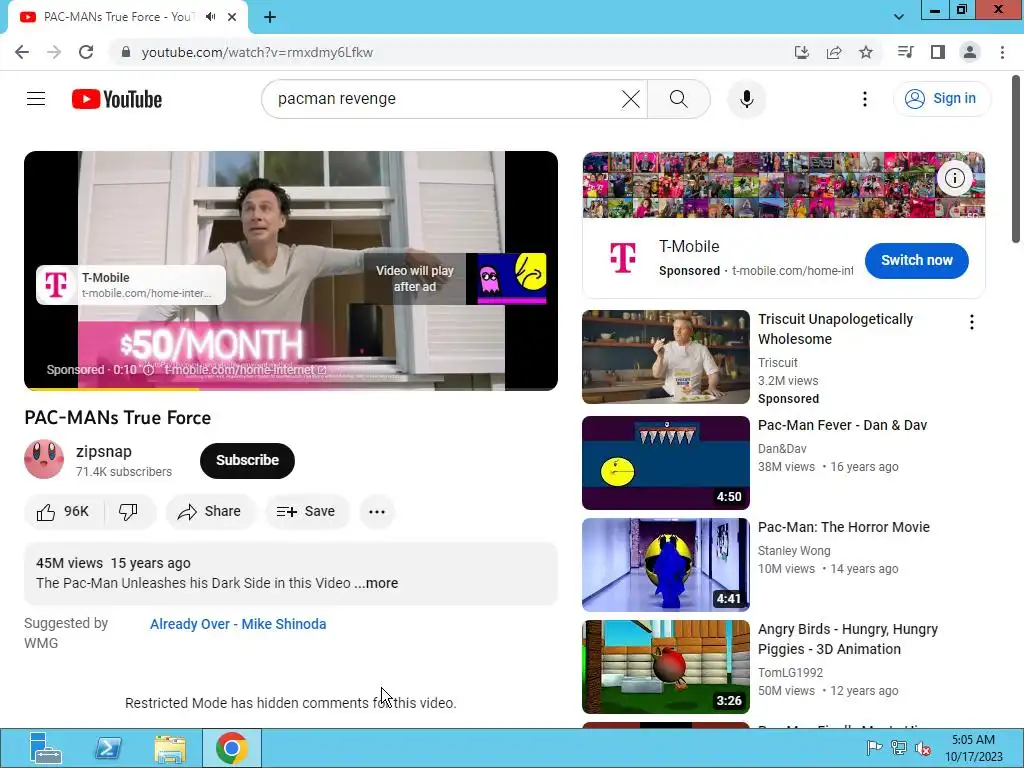
Task: Clear the search box with the X icon
Action: (630, 99)
